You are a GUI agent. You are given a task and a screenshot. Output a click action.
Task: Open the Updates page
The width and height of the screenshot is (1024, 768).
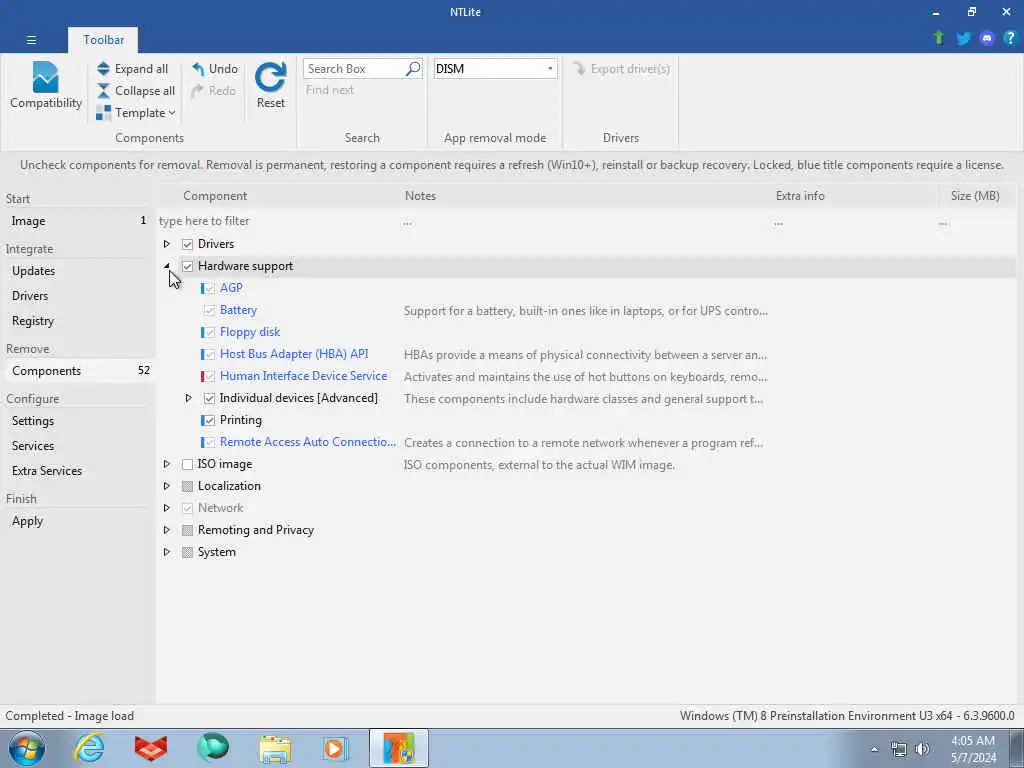pos(78,271)
